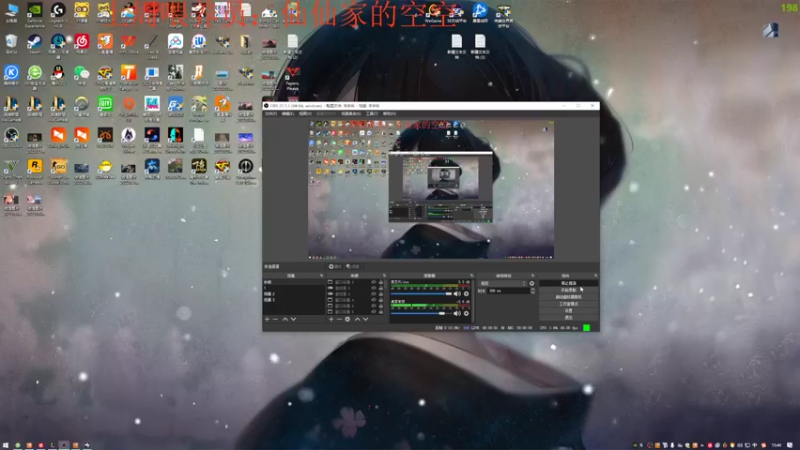Image resolution: width=800 pixels, height=450 pixels.
Task: Select the OBS Studio desktop shortcut
Action: click(11, 137)
